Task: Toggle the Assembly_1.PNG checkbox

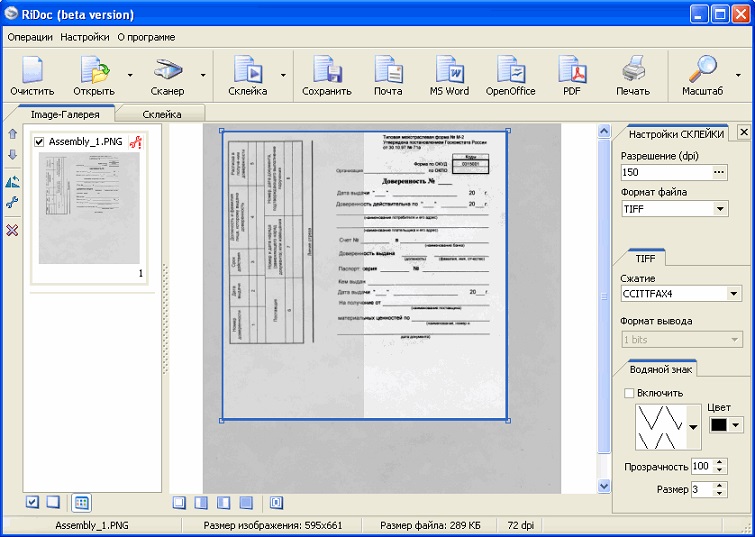Action: [x=39, y=142]
